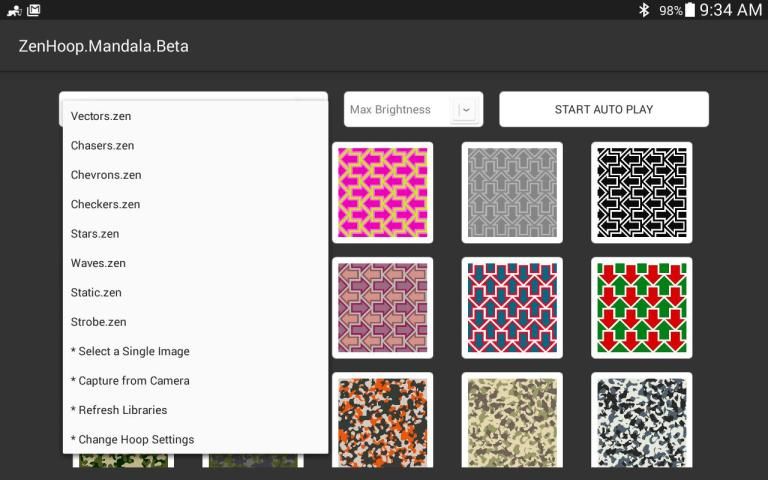Image resolution: width=768 pixels, height=480 pixels.
Task: Tap the Bluetooth icon in status bar
Action: coord(644,10)
